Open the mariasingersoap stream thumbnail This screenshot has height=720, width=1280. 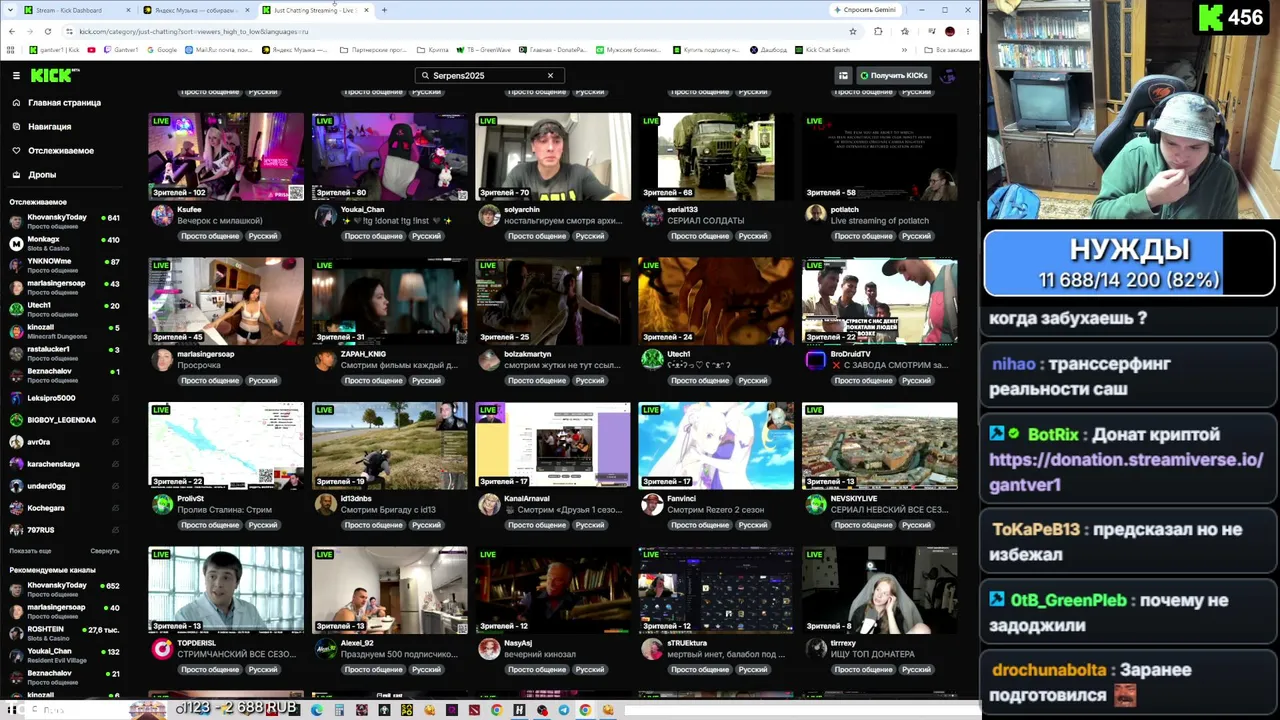226,301
